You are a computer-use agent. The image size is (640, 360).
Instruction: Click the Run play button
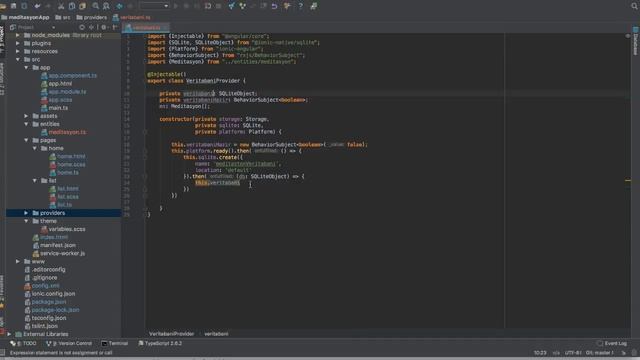pos(176,6)
